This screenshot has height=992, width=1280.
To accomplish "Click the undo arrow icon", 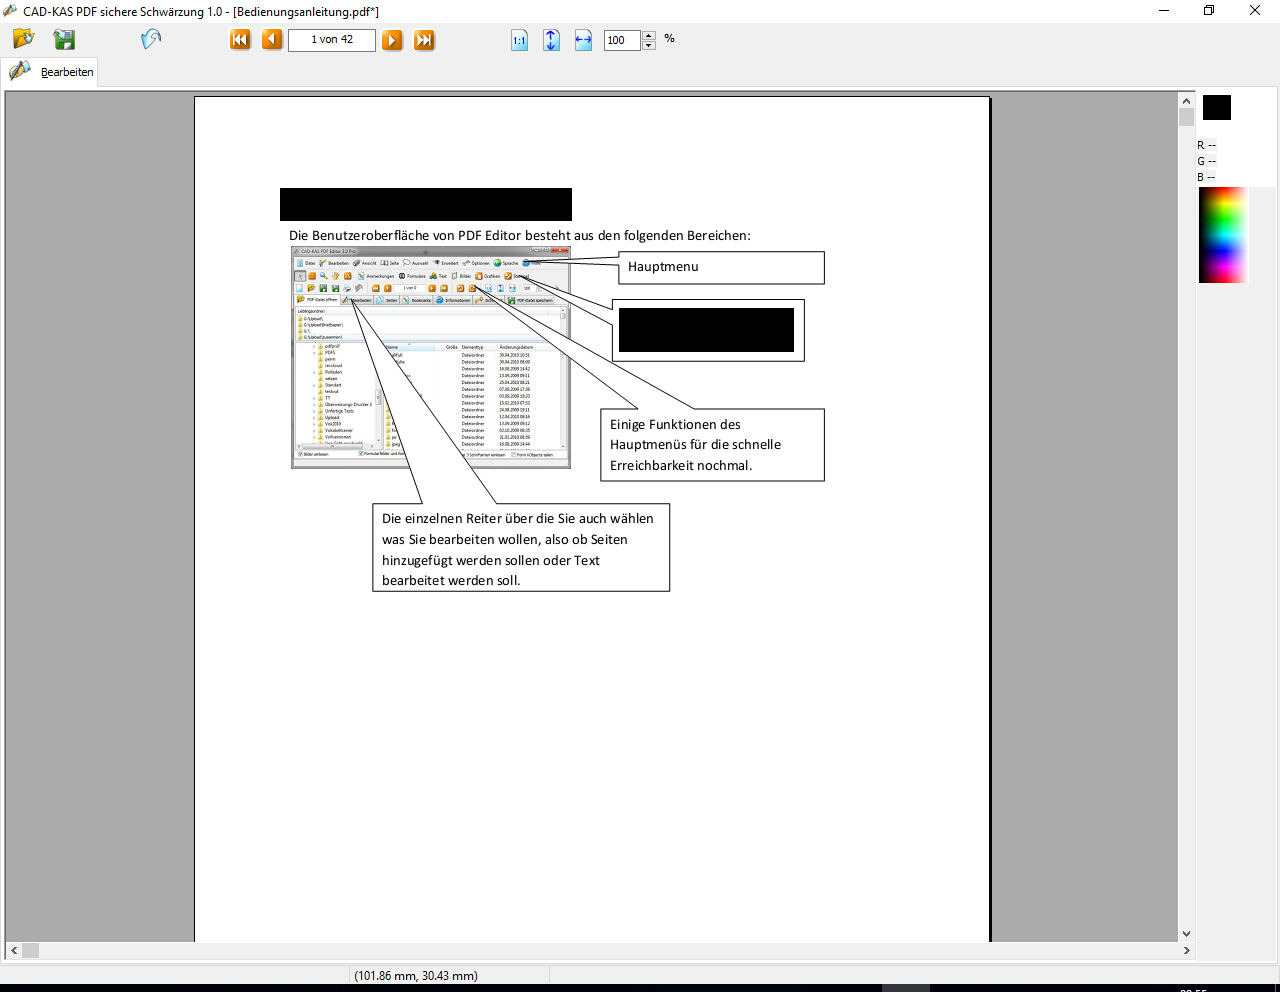I will (150, 39).
